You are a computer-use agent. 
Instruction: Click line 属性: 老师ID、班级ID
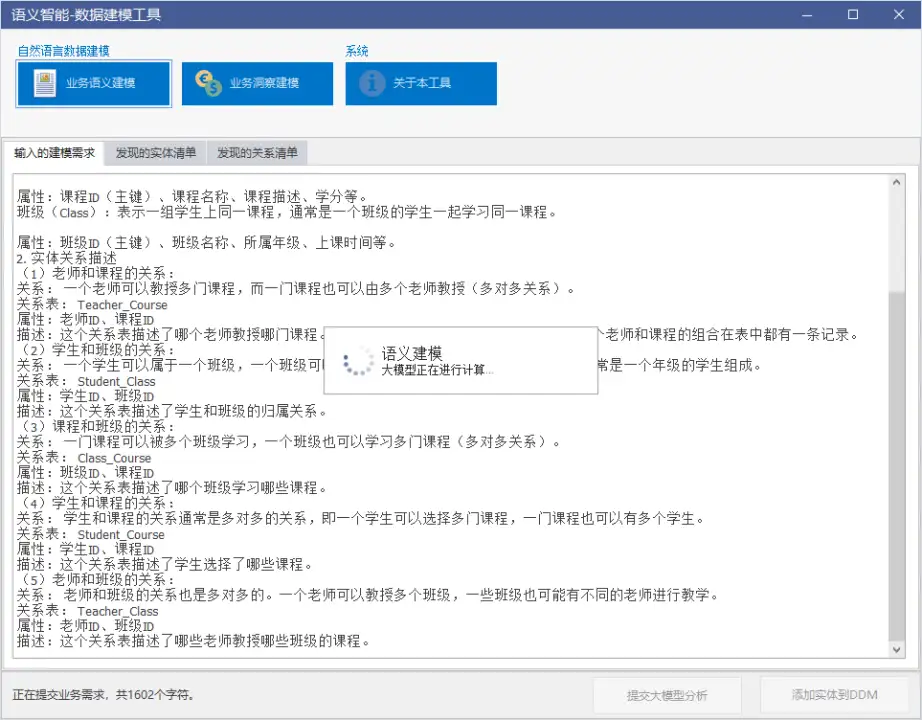point(85,626)
